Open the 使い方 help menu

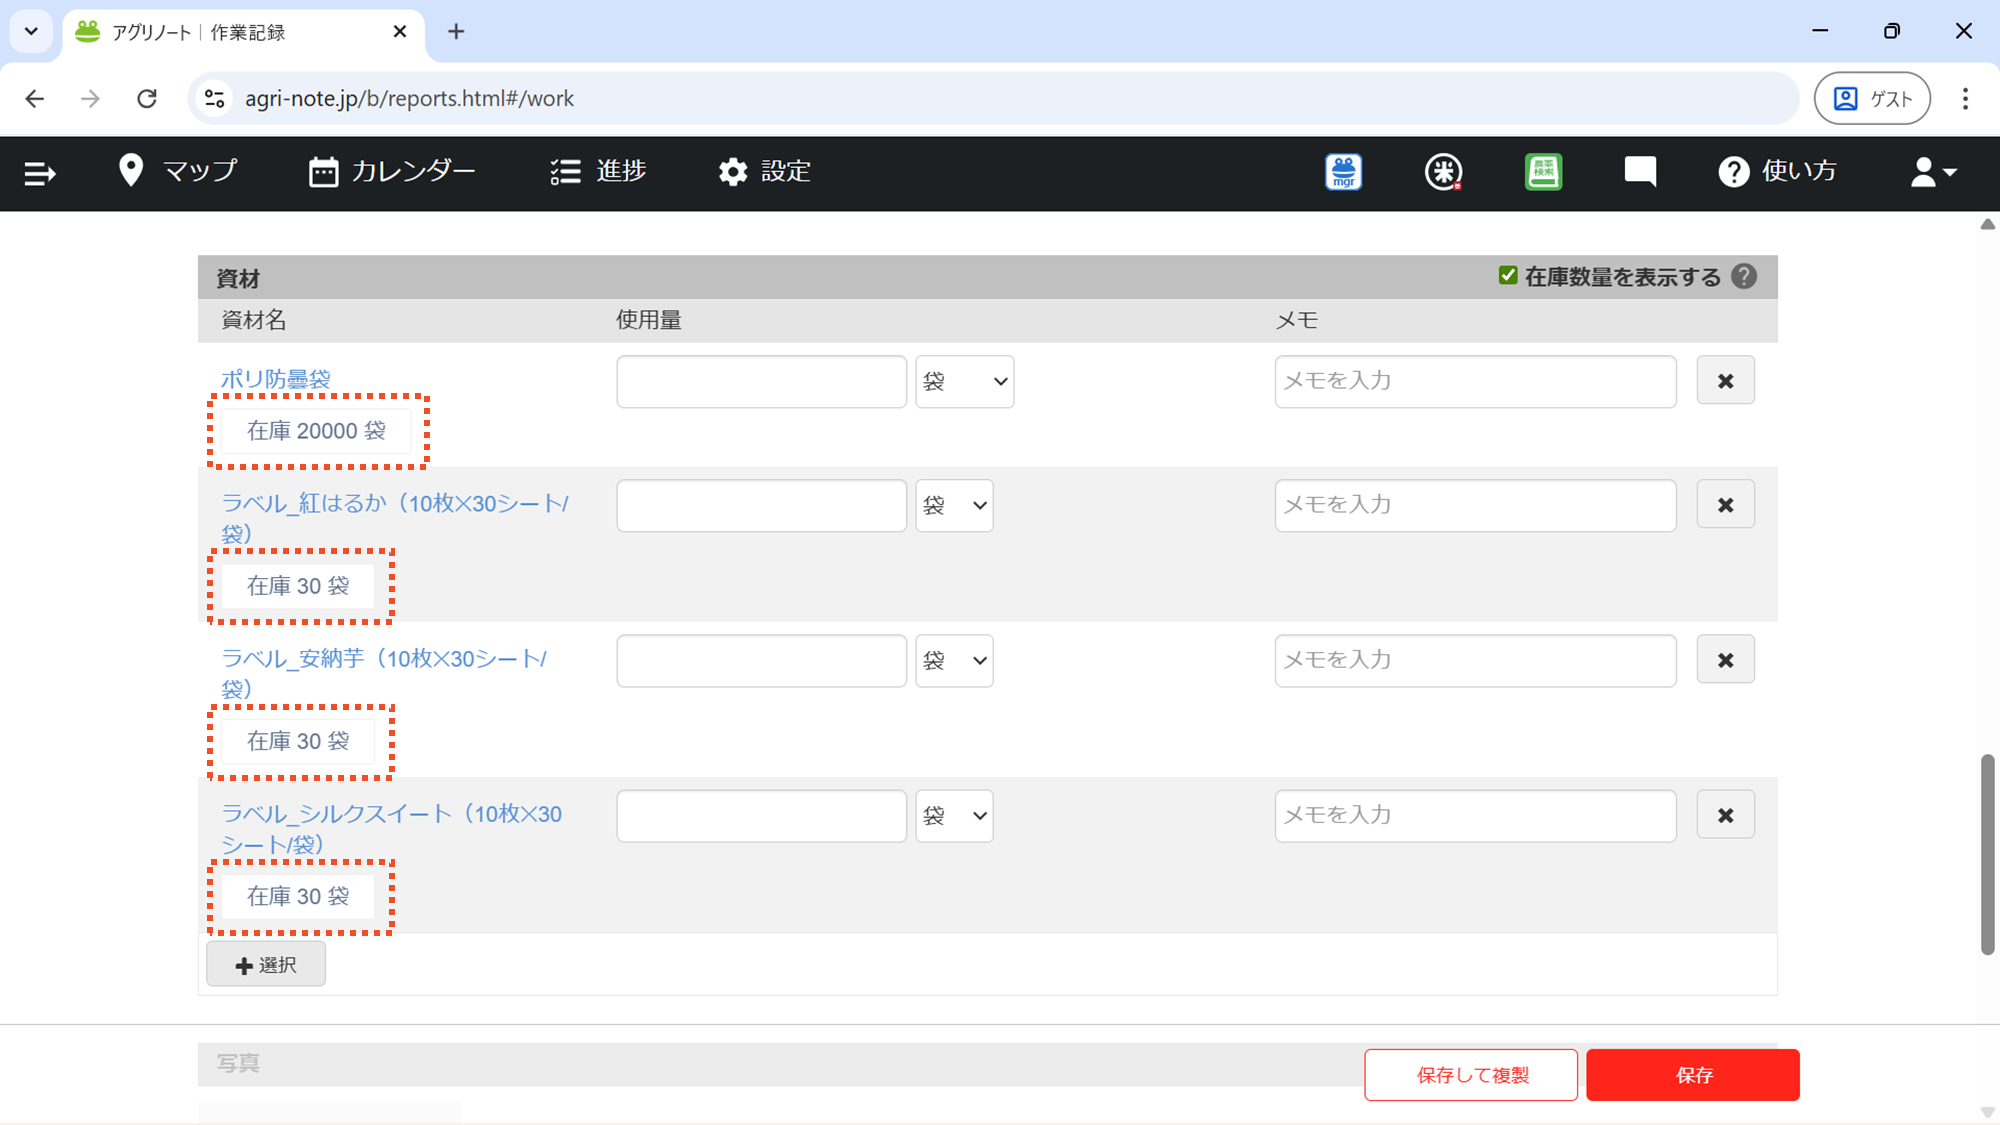(1777, 171)
